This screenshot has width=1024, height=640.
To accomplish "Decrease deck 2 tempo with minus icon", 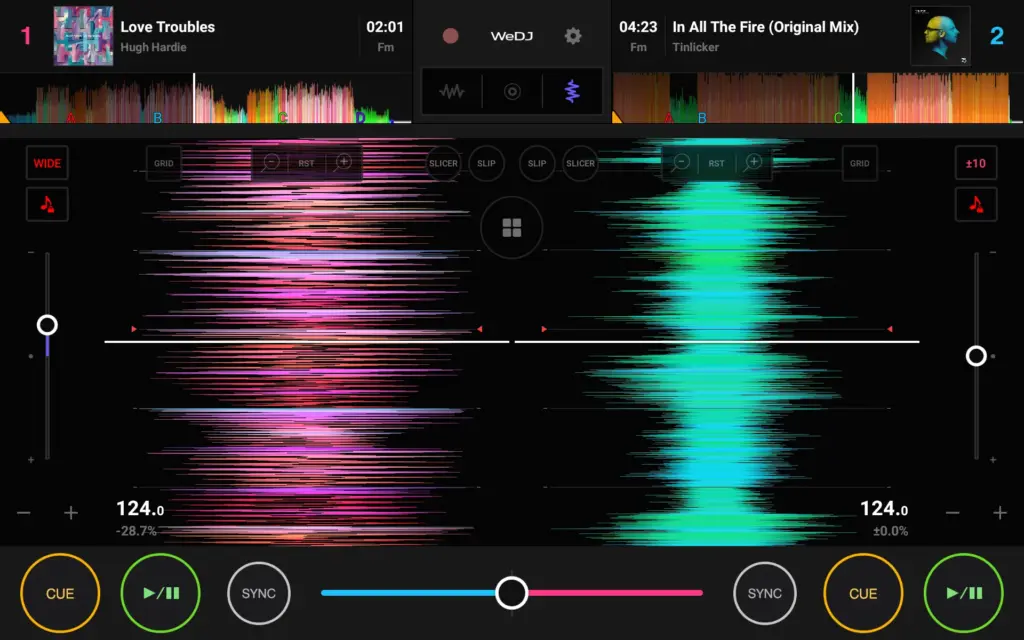I will [953, 513].
